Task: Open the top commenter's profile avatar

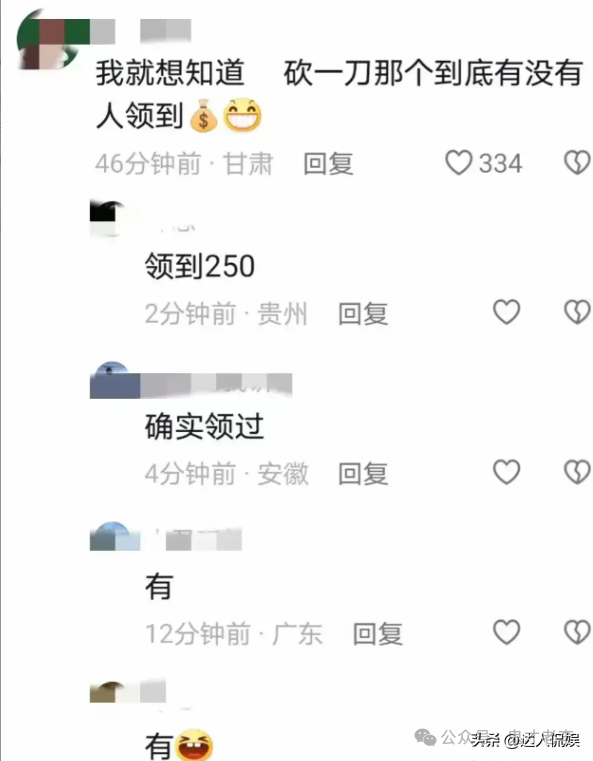Action: click(49, 41)
